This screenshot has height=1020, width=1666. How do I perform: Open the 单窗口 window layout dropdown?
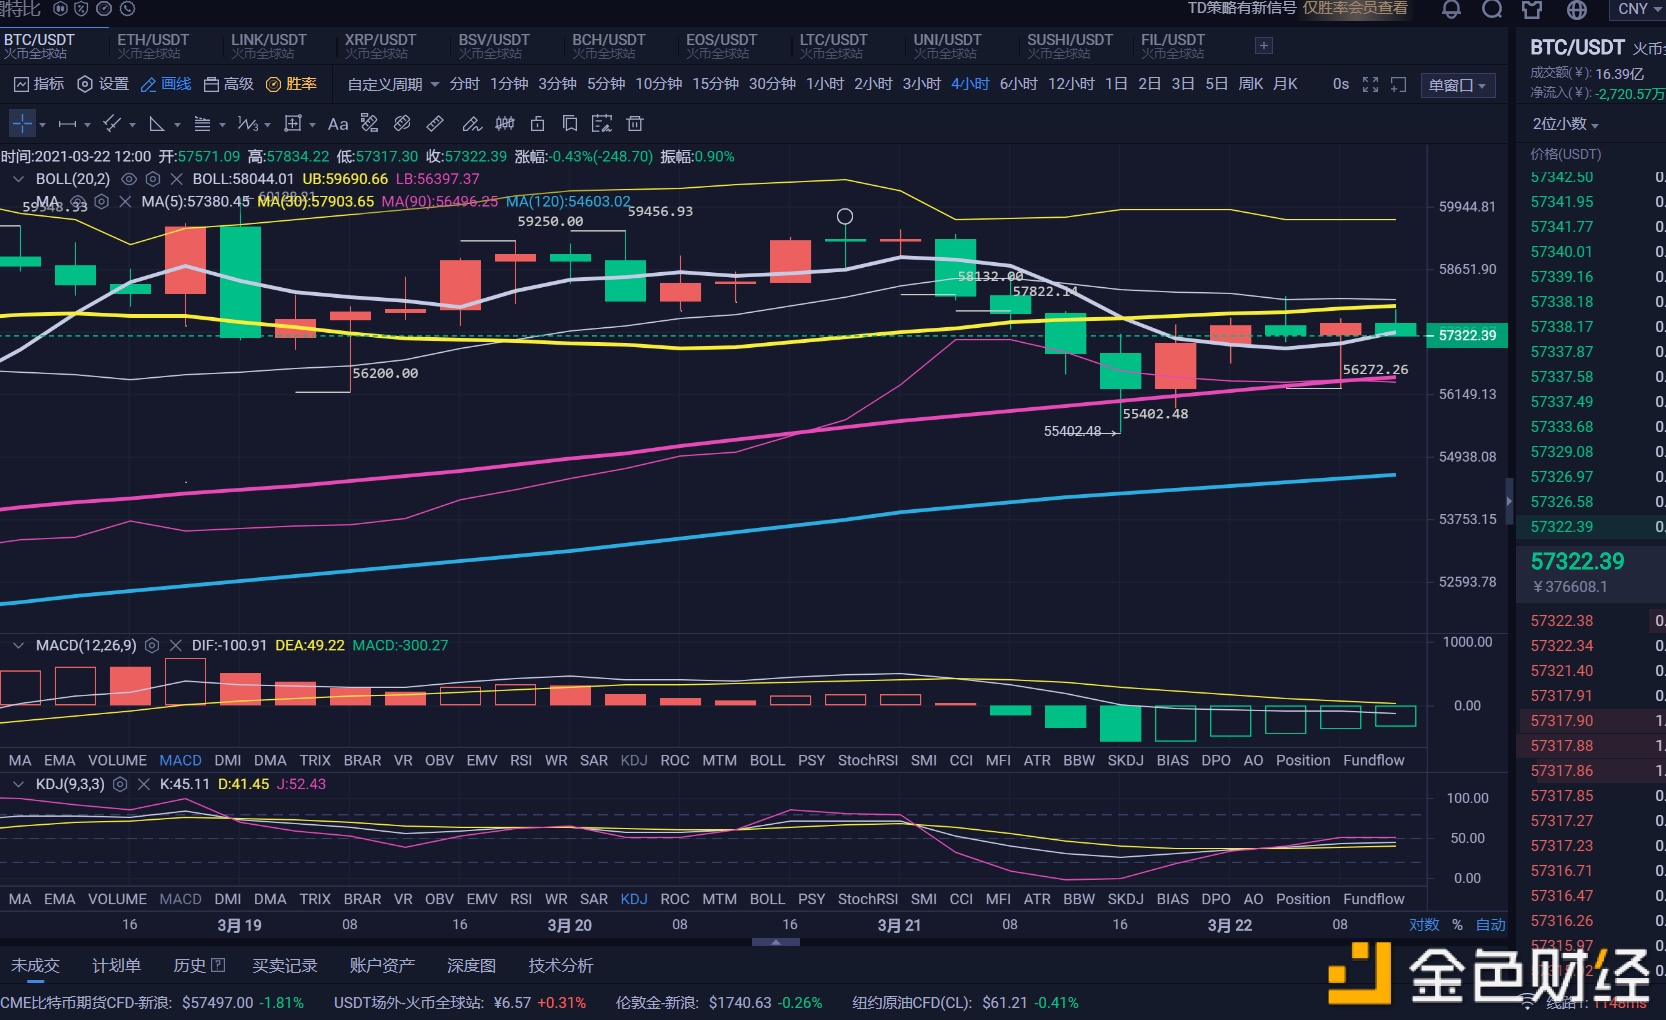click(1456, 85)
